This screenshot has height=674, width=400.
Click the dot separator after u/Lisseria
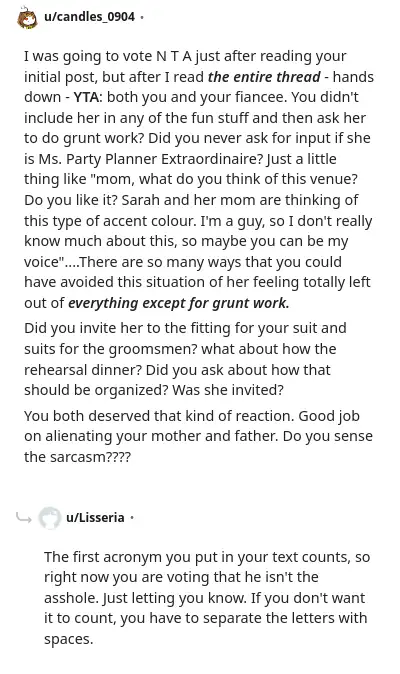[132, 518]
